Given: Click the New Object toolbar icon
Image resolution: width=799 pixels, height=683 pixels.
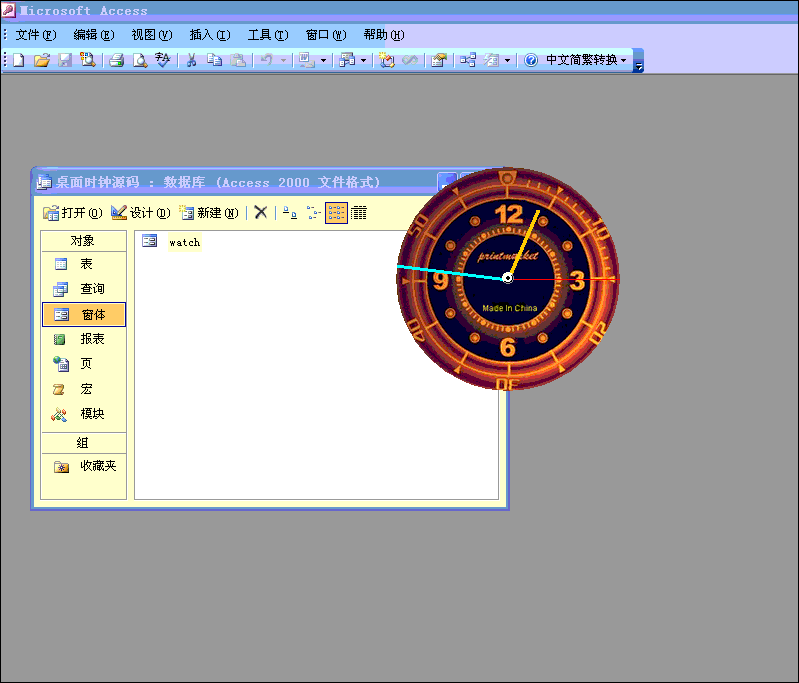Looking at the screenshot, I should point(491,60).
